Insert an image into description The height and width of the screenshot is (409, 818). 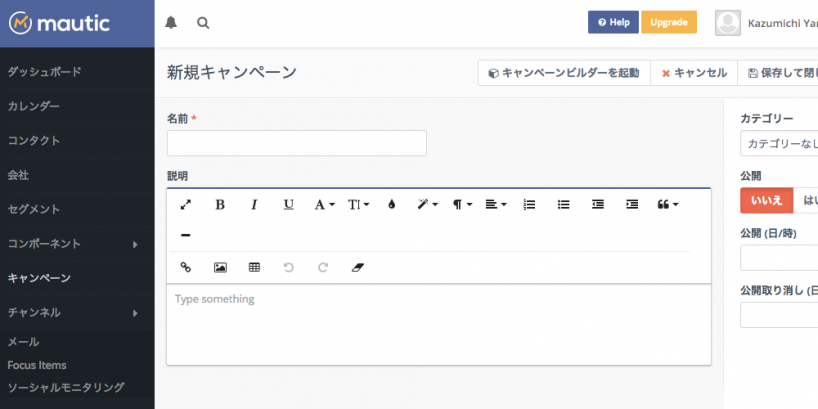220,267
